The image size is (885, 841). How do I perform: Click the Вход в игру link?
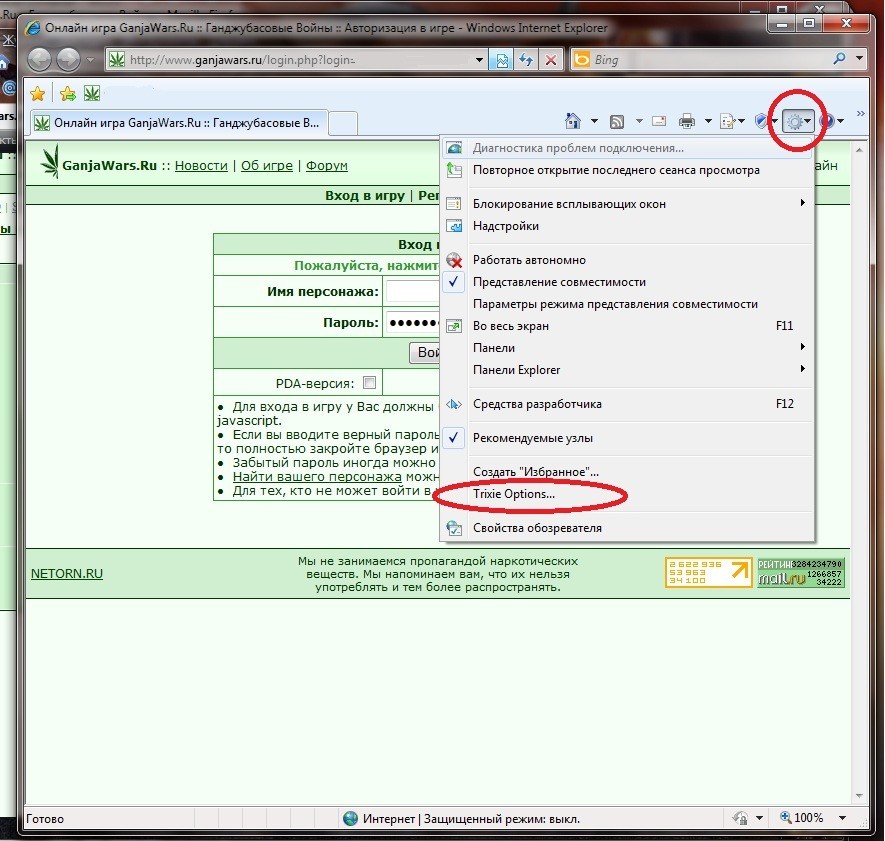(x=365, y=195)
